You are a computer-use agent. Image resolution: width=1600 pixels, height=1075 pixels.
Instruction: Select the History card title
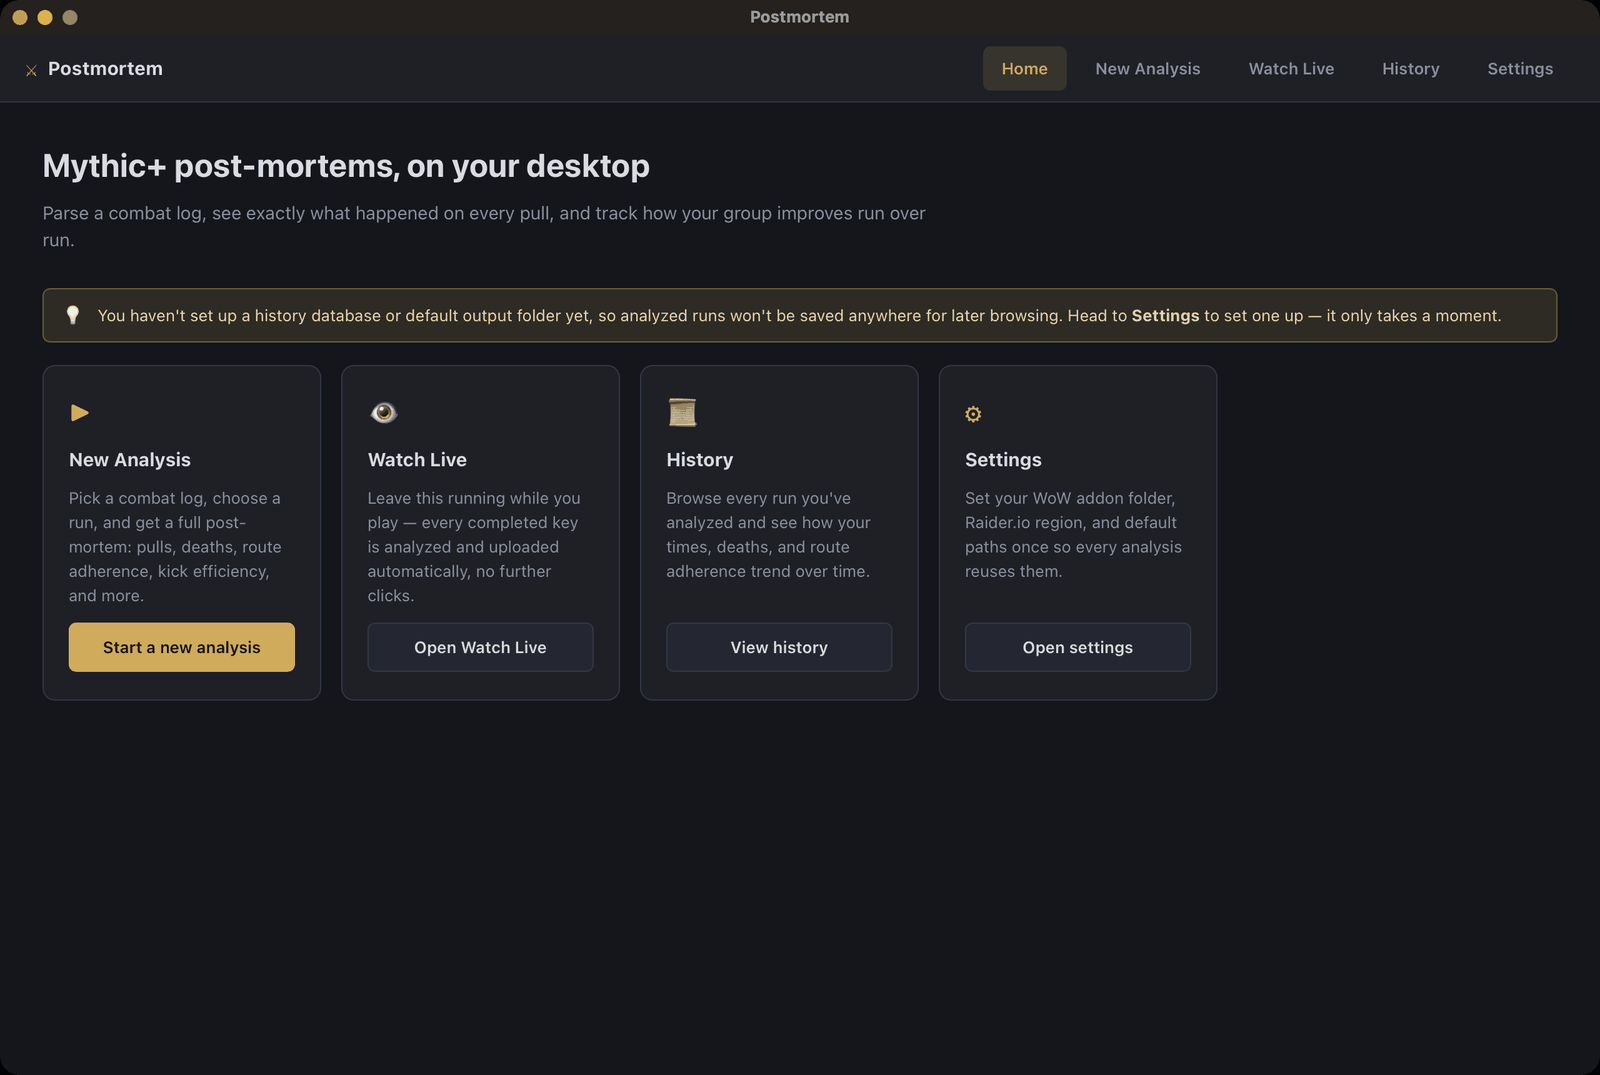tap(699, 460)
